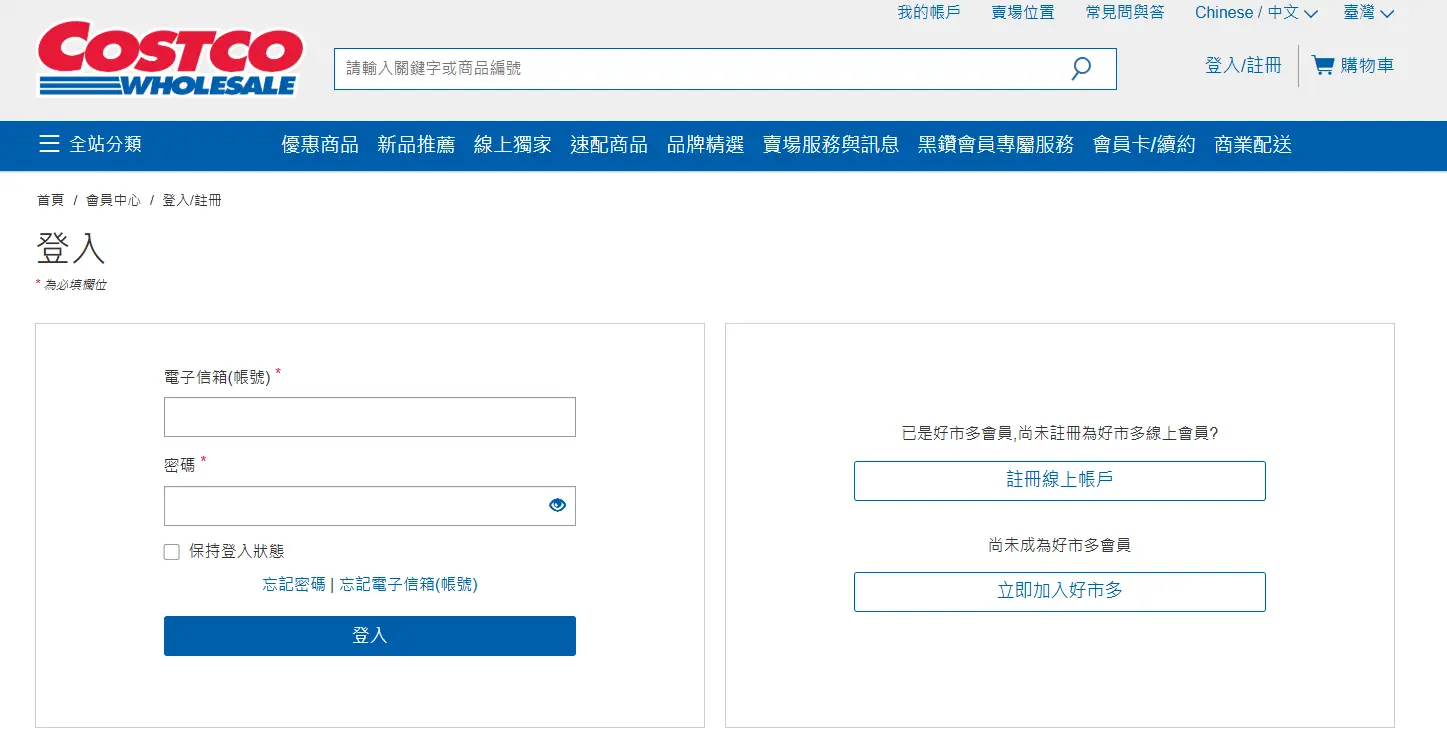Screen dimensions: 1447x751
Task: Open 賣場服務與訊息 menu item
Action: click(831, 145)
